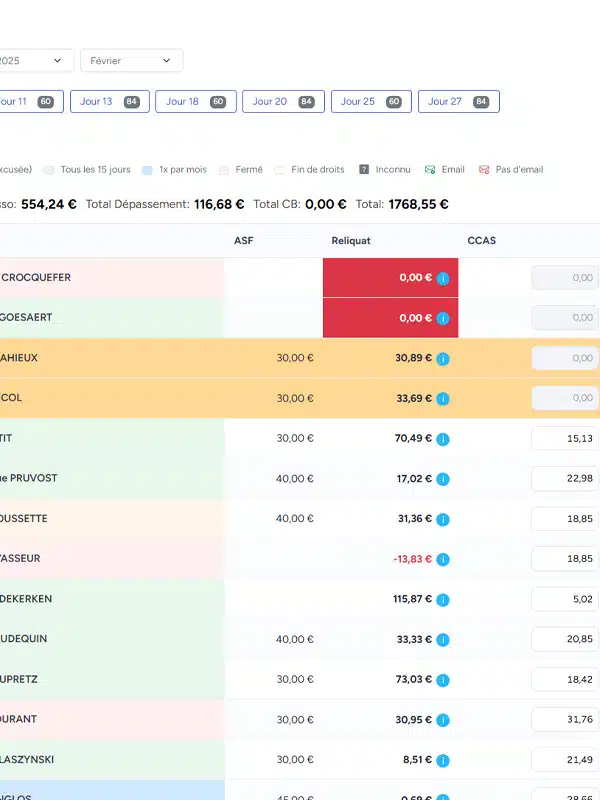Click info icon beside 33,33 €

coord(443,639)
